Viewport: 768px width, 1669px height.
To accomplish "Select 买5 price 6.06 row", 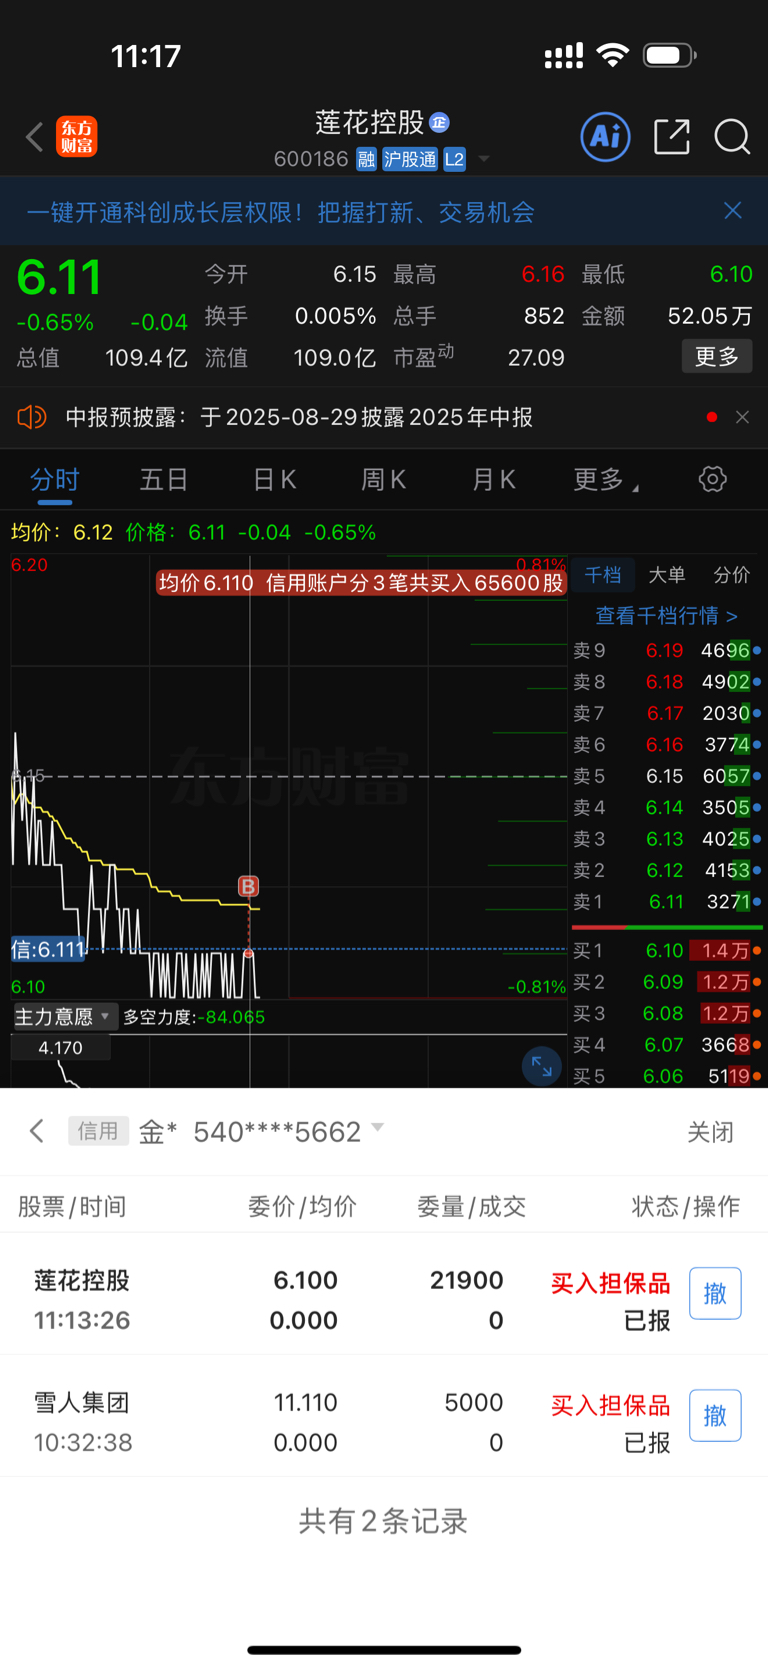I will tap(667, 1075).
